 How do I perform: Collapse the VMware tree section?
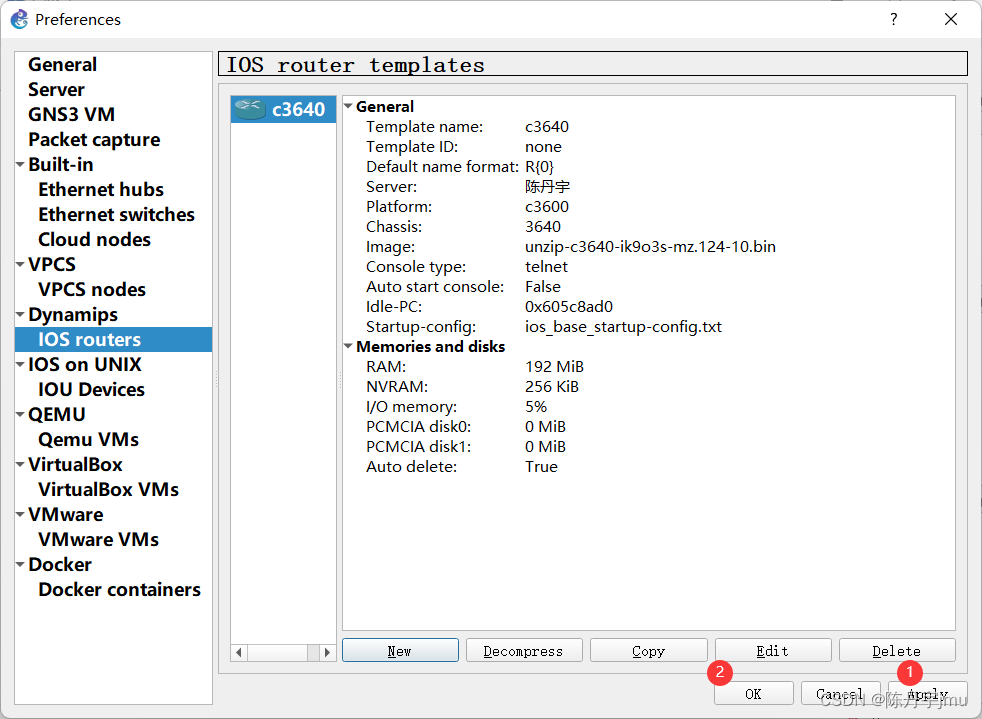pos(21,515)
